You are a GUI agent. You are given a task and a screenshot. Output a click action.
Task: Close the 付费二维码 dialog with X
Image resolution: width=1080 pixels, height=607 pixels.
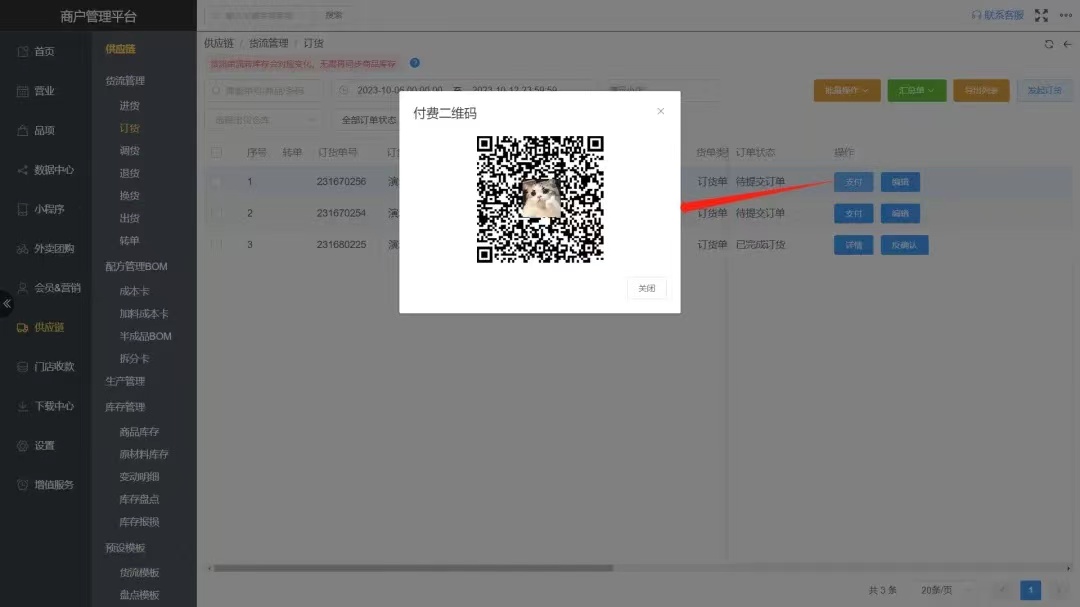coord(661,111)
